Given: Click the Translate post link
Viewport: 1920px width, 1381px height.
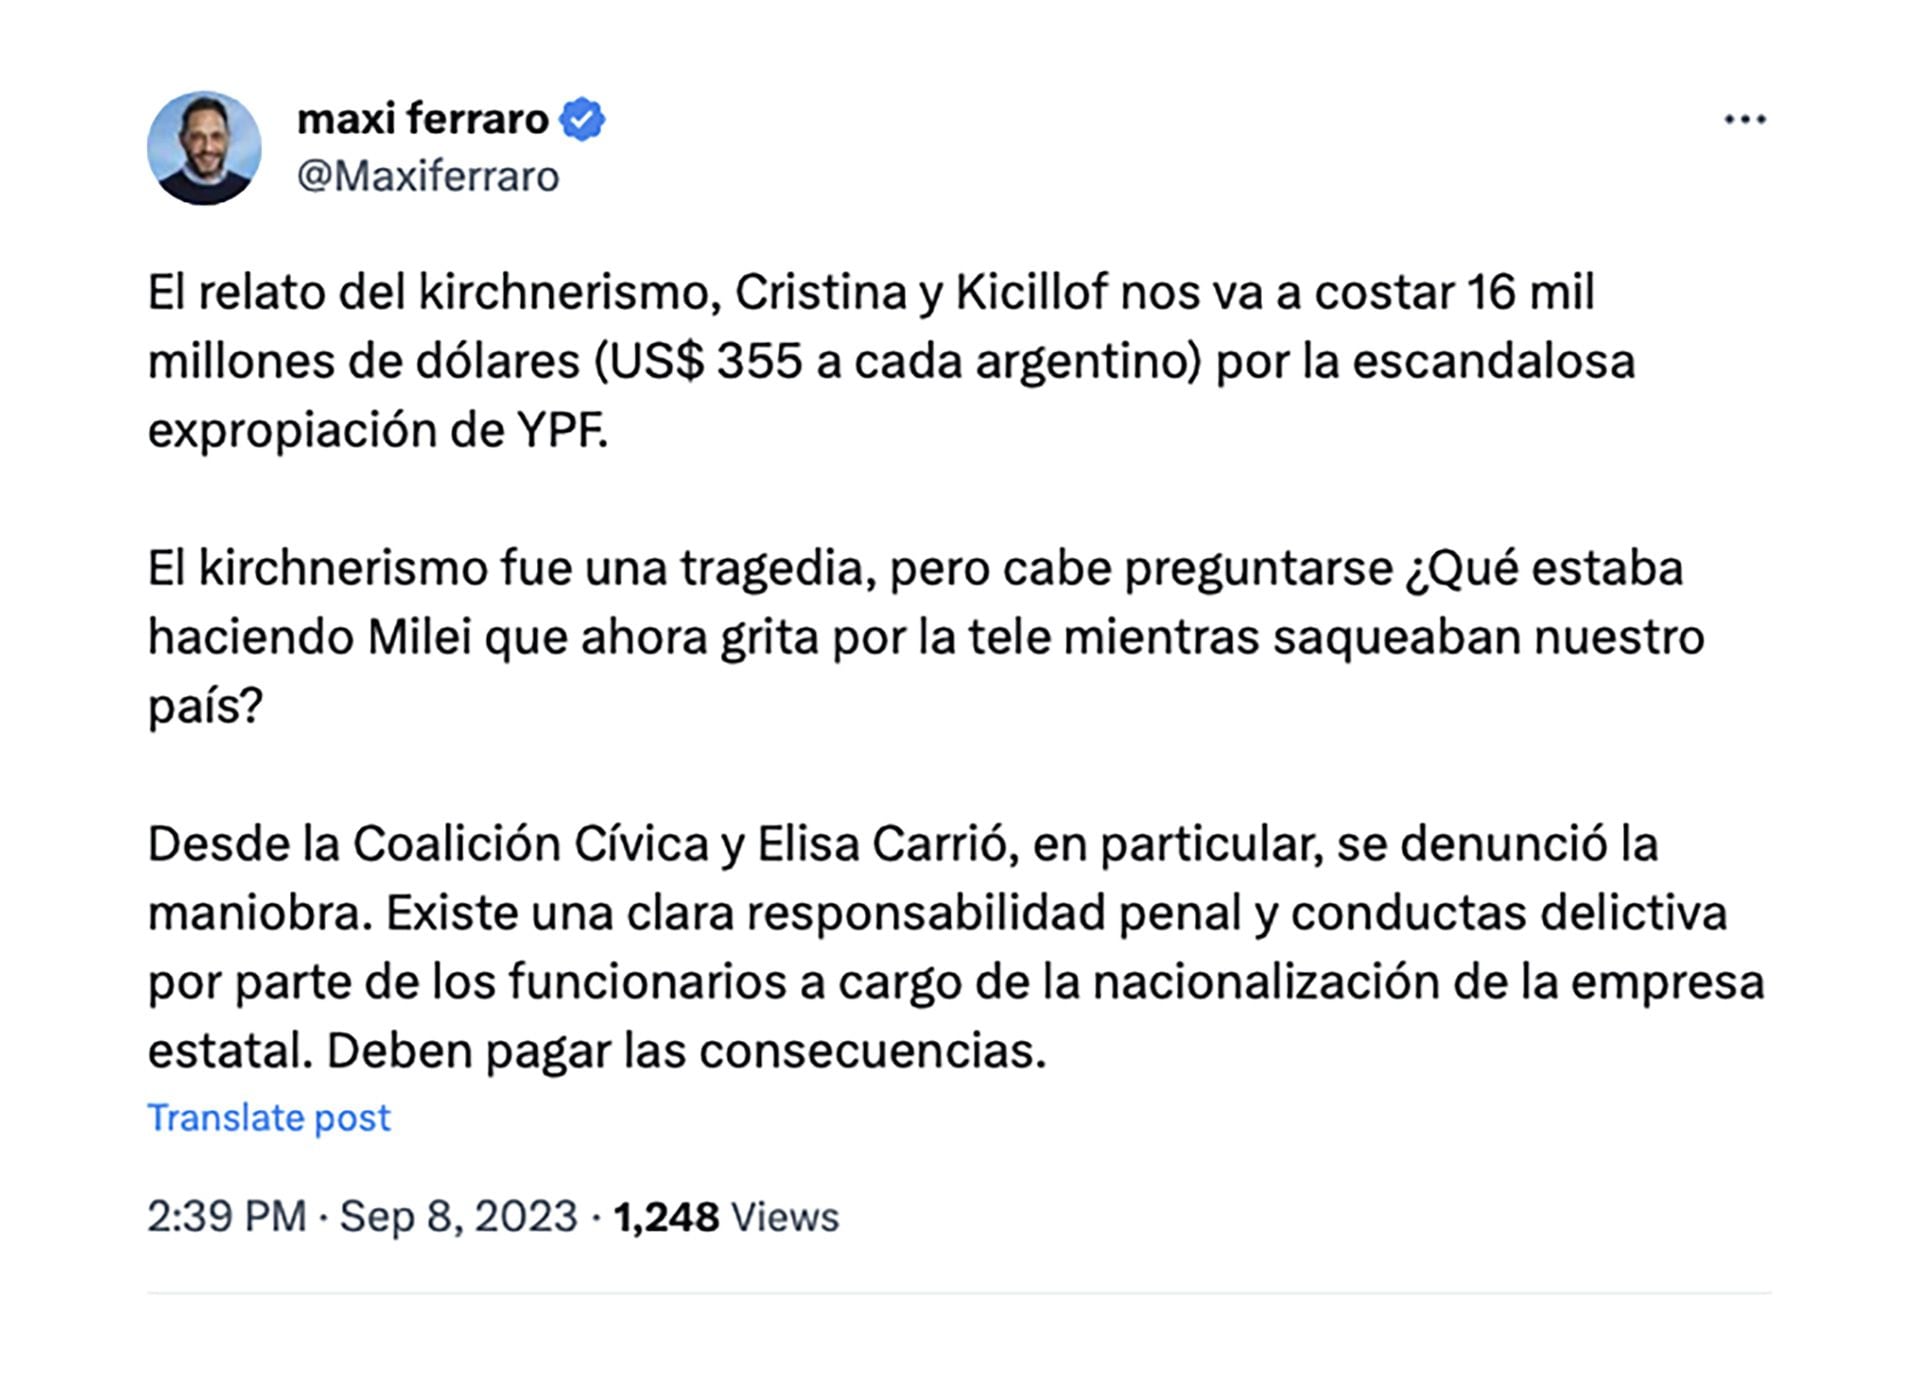Looking at the screenshot, I should tap(268, 1117).
